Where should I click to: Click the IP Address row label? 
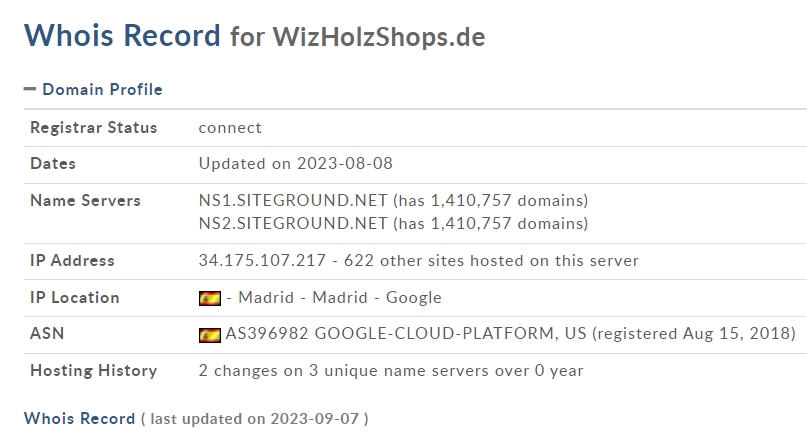pyautogui.click(x=73, y=260)
